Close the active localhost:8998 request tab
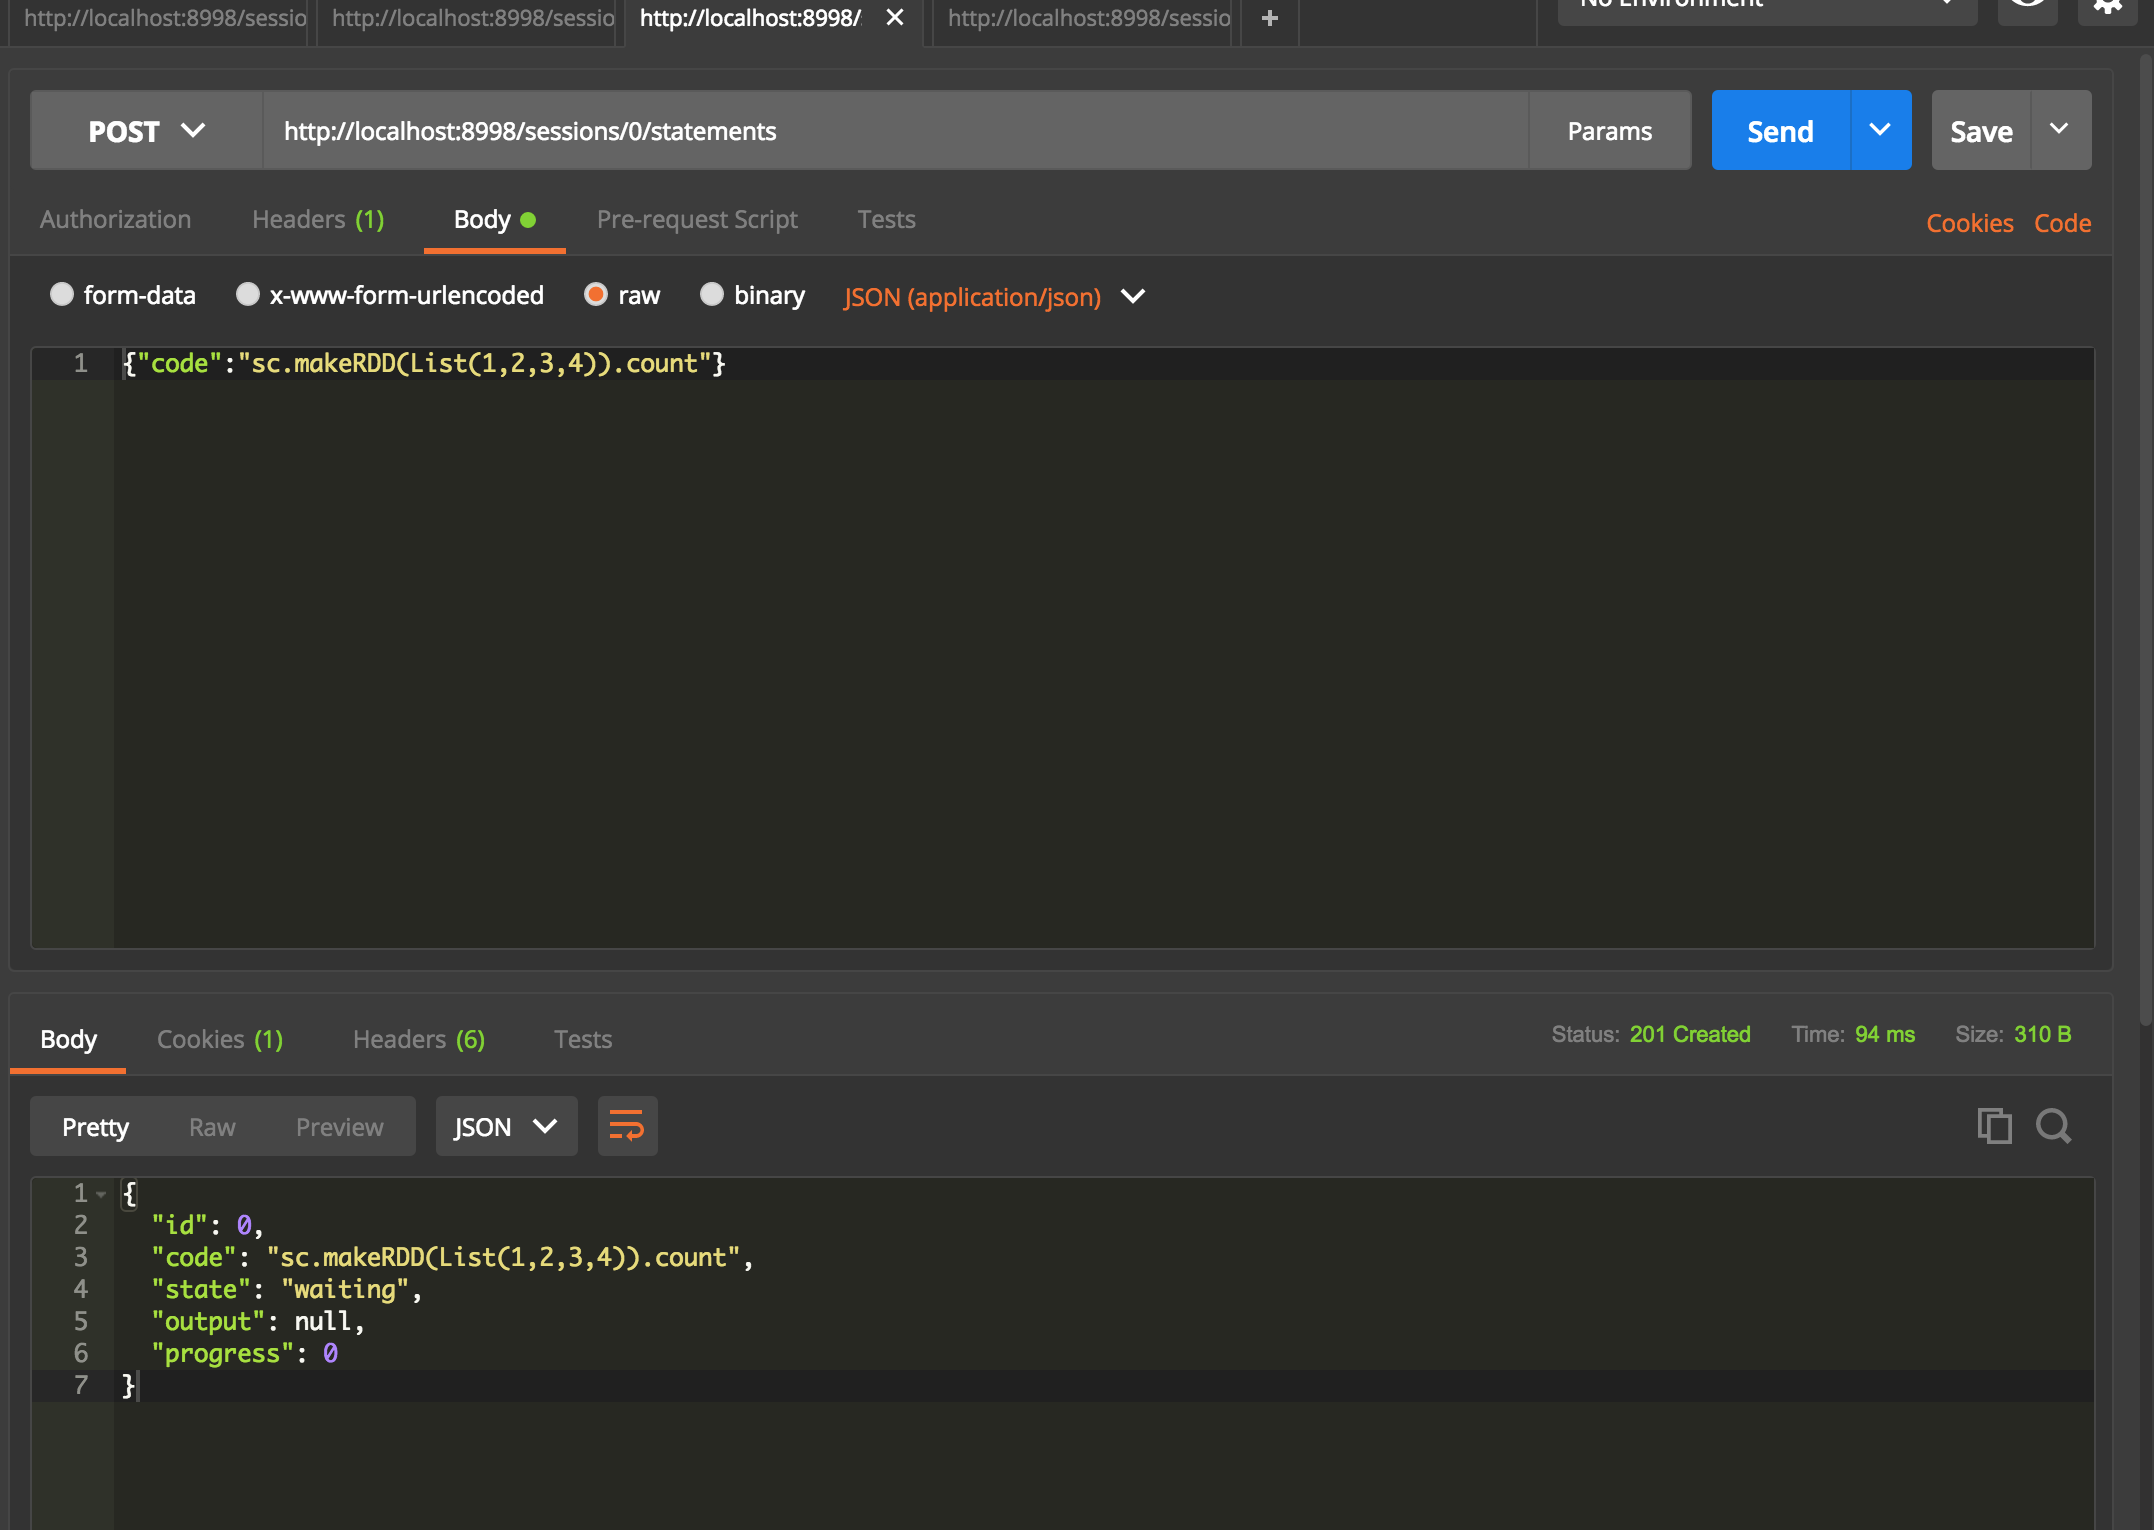Viewport: 2154px width, 1530px height. (895, 18)
